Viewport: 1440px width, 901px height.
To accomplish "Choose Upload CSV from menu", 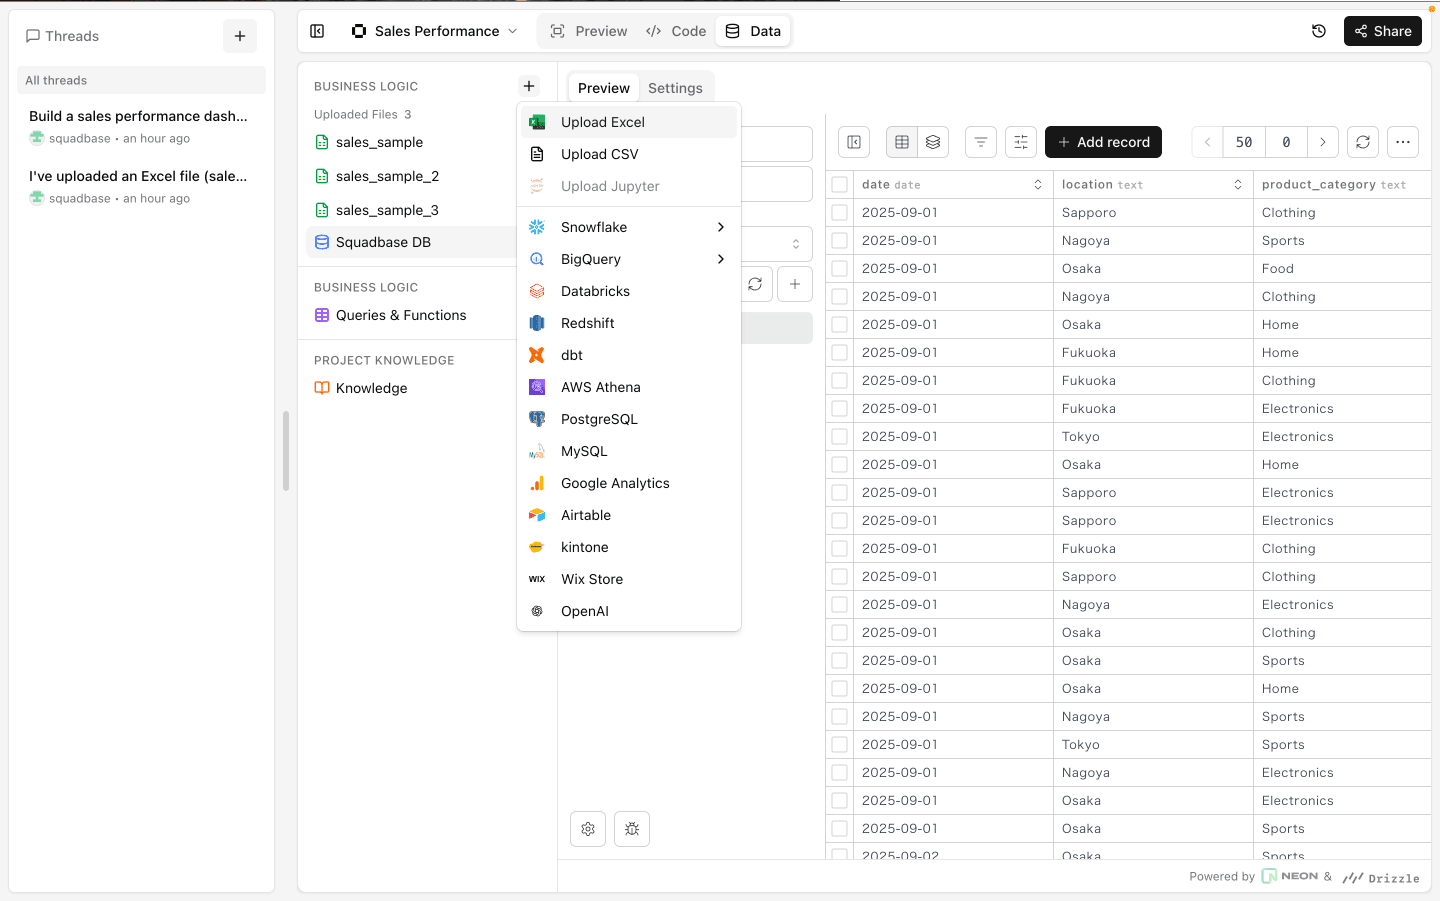I will pyautogui.click(x=599, y=154).
